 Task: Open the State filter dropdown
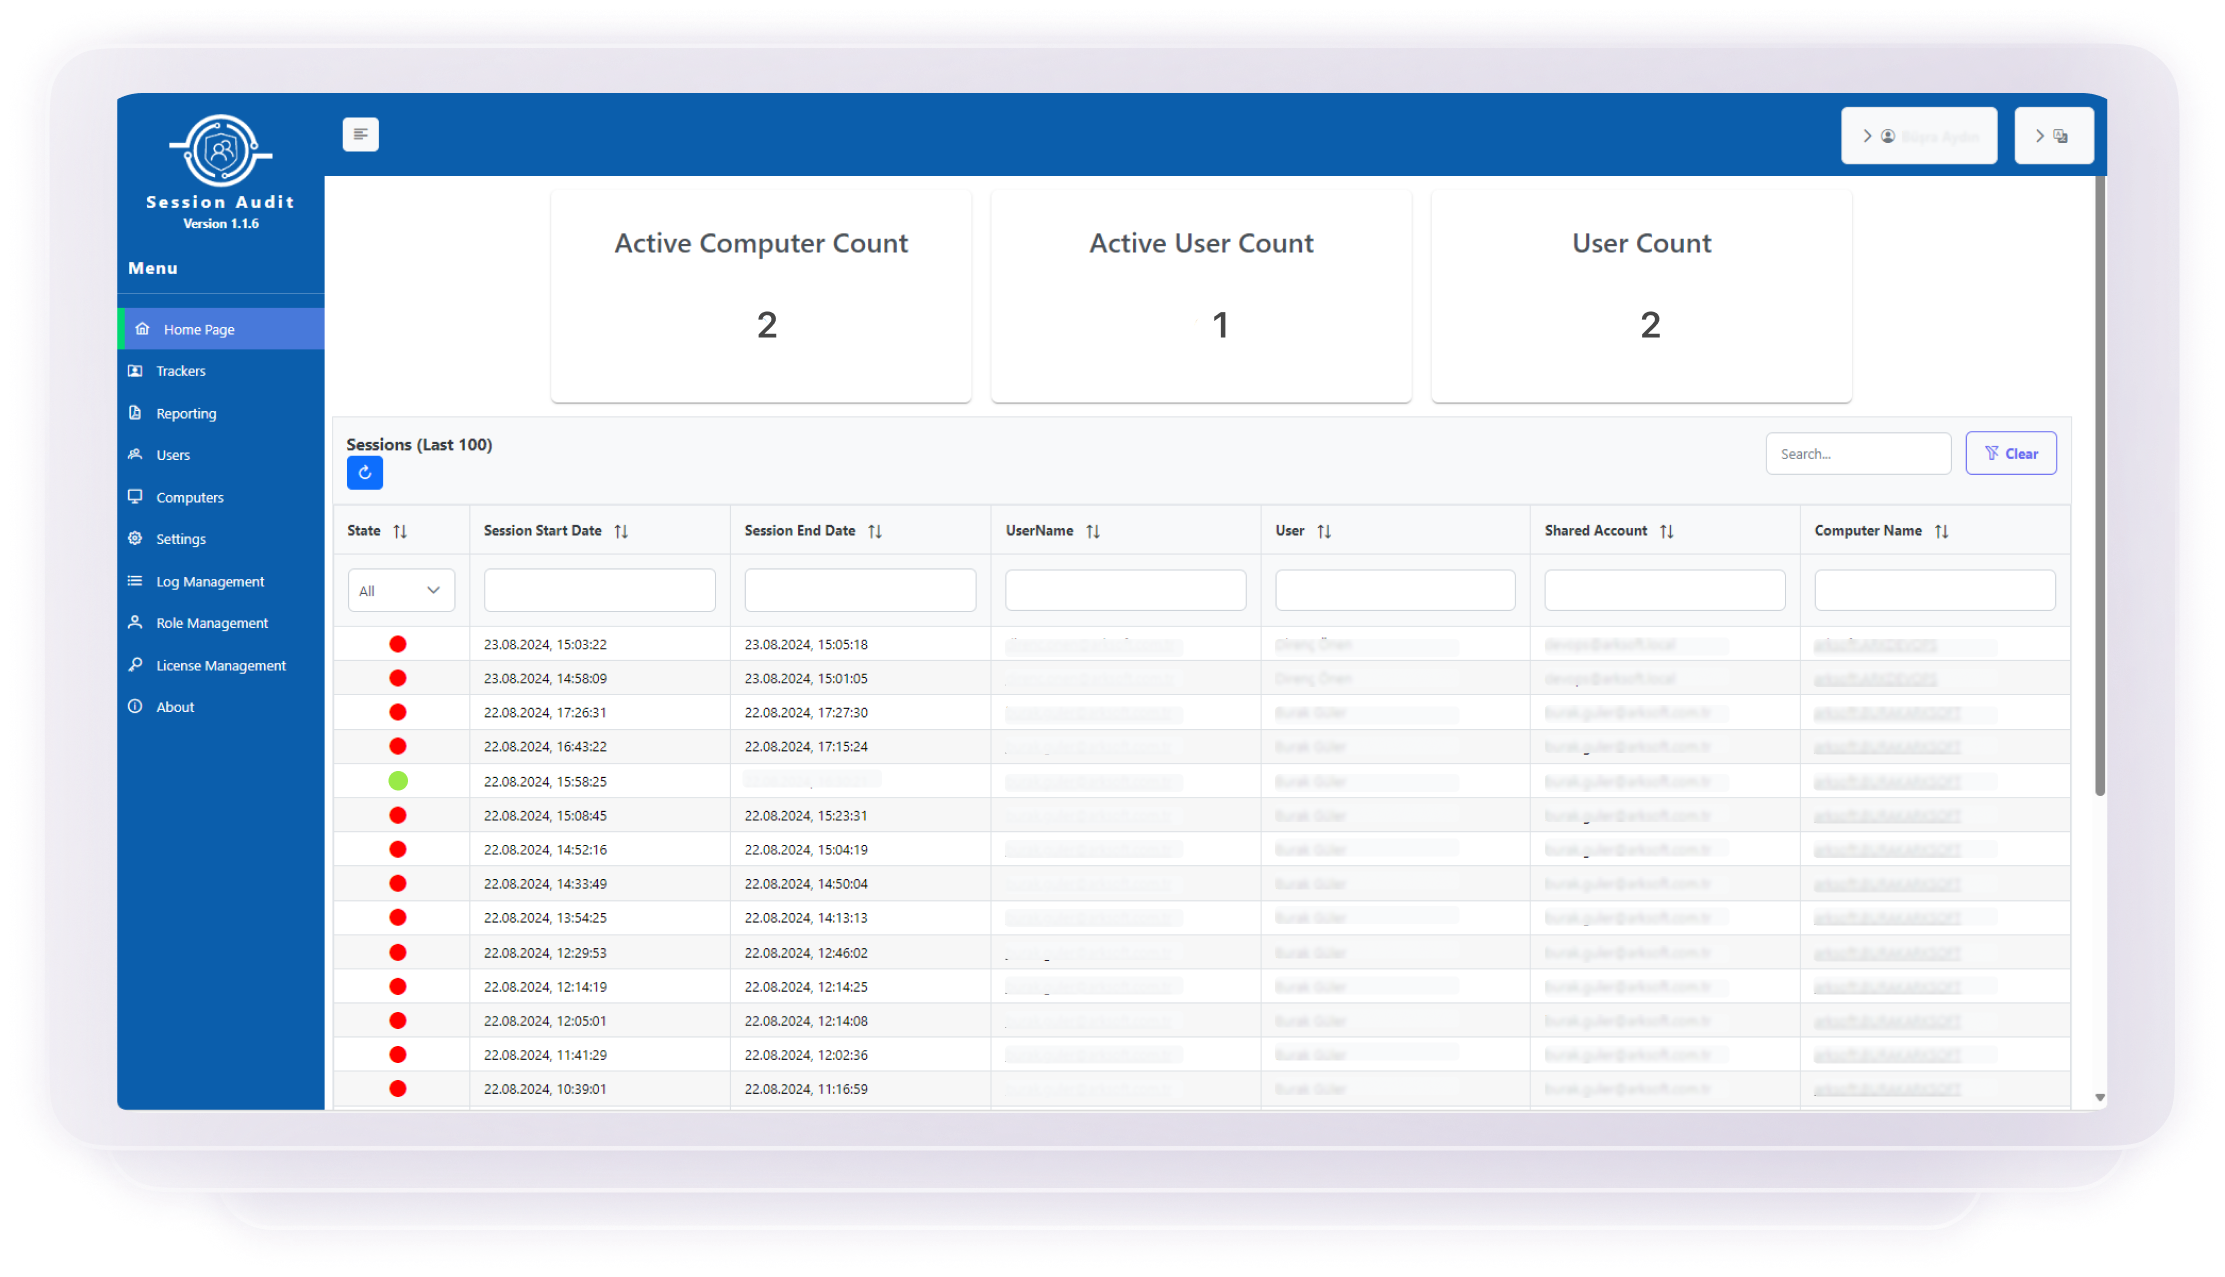coord(400,590)
